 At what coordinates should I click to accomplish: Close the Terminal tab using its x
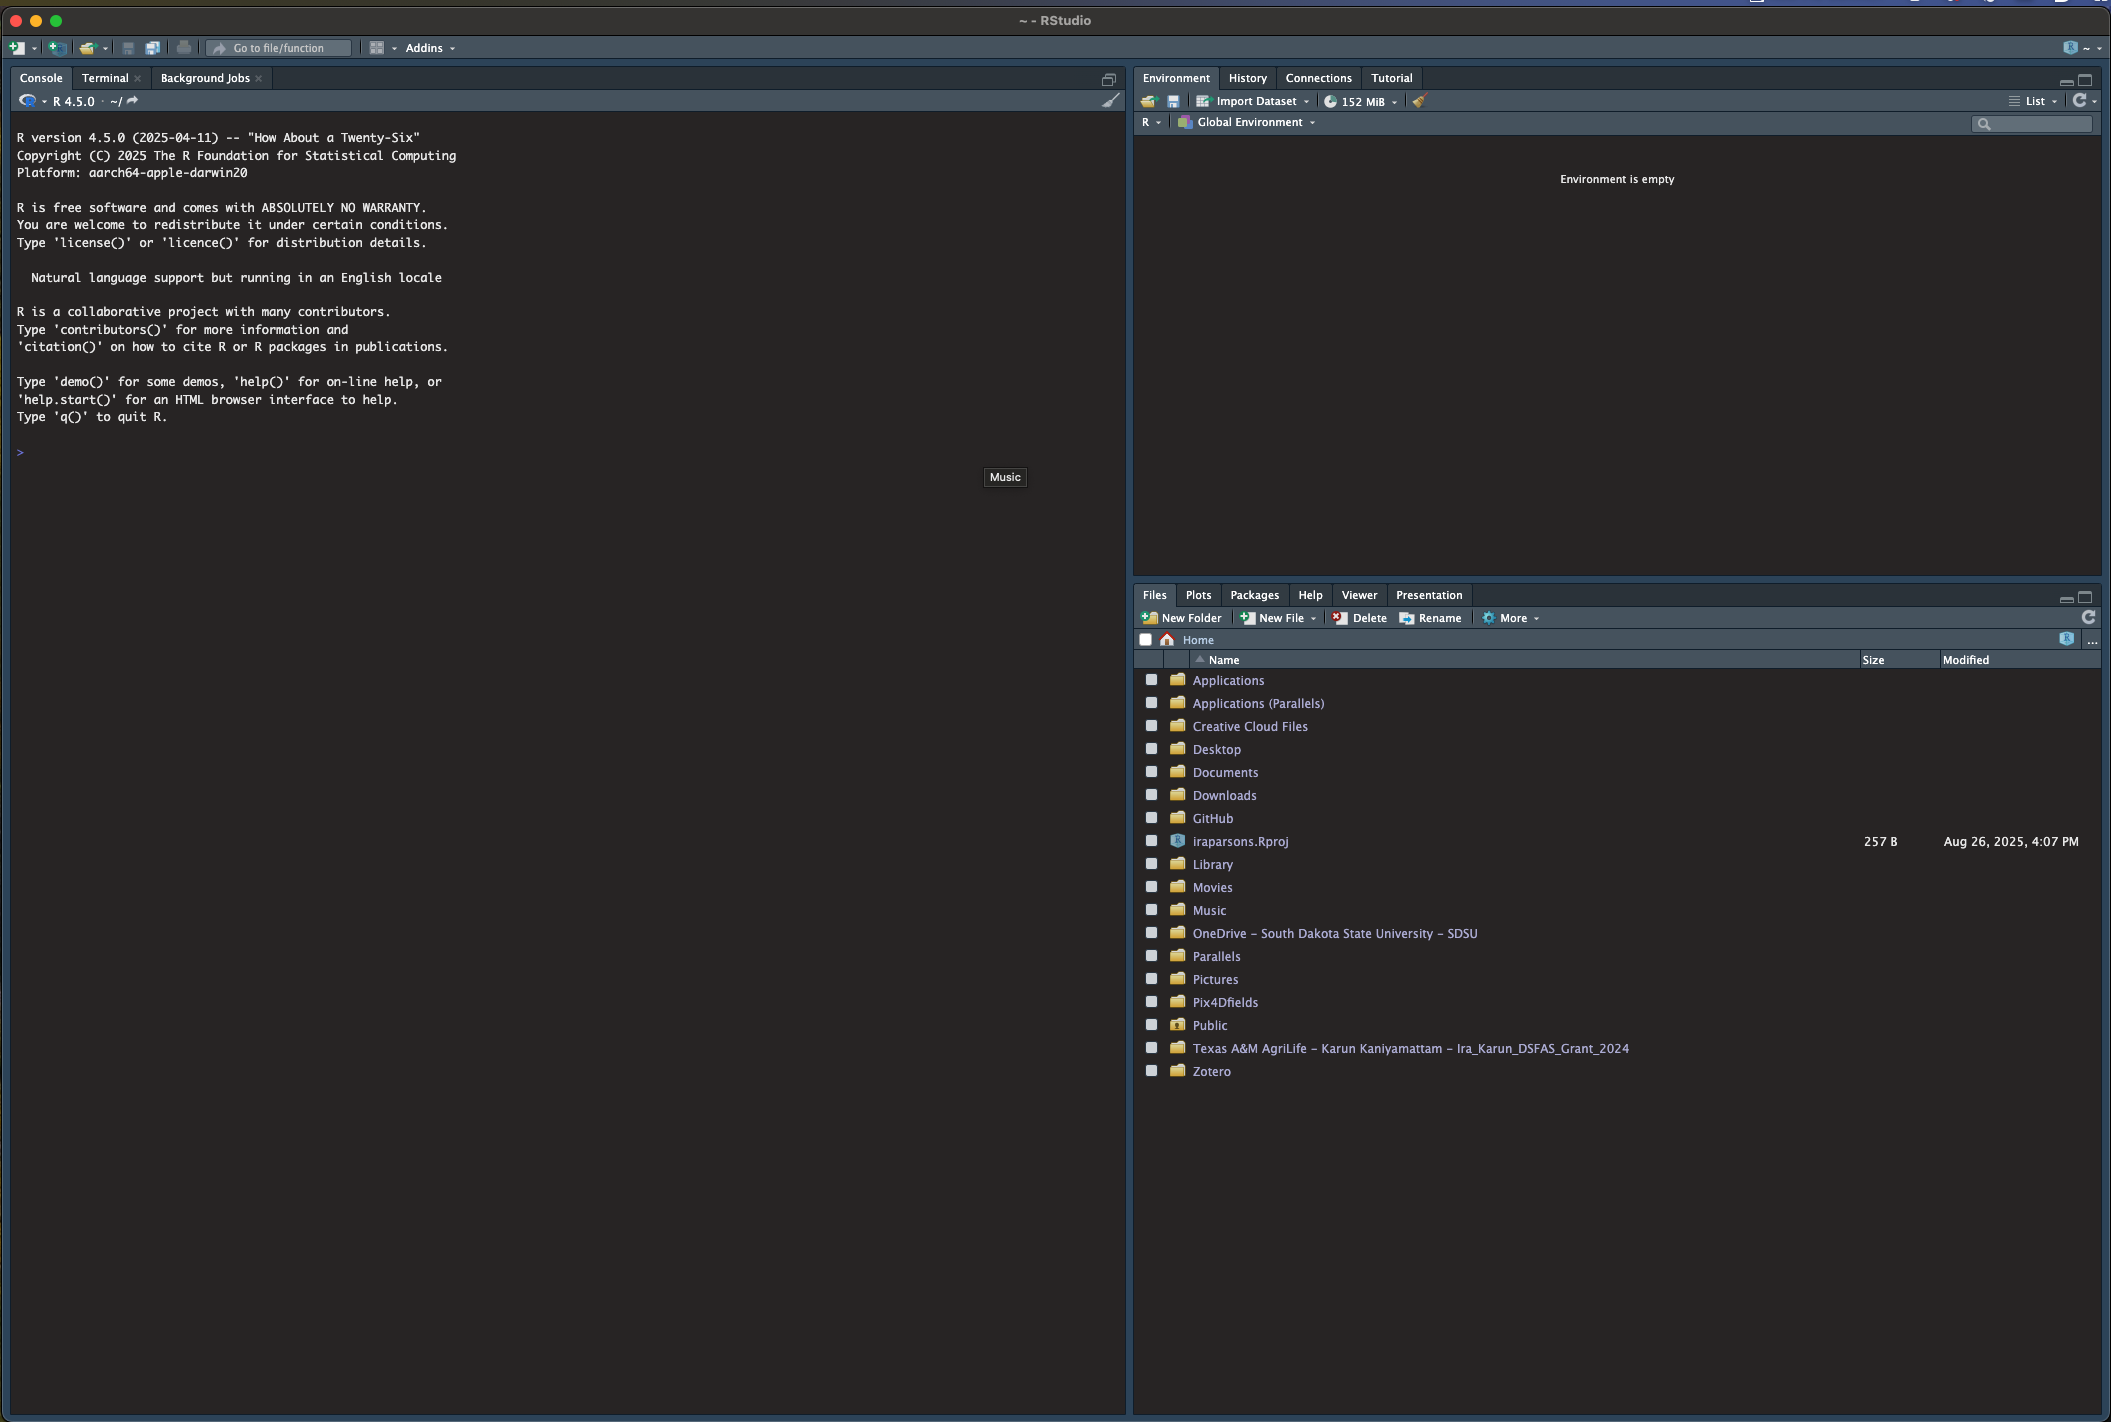tap(138, 79)
